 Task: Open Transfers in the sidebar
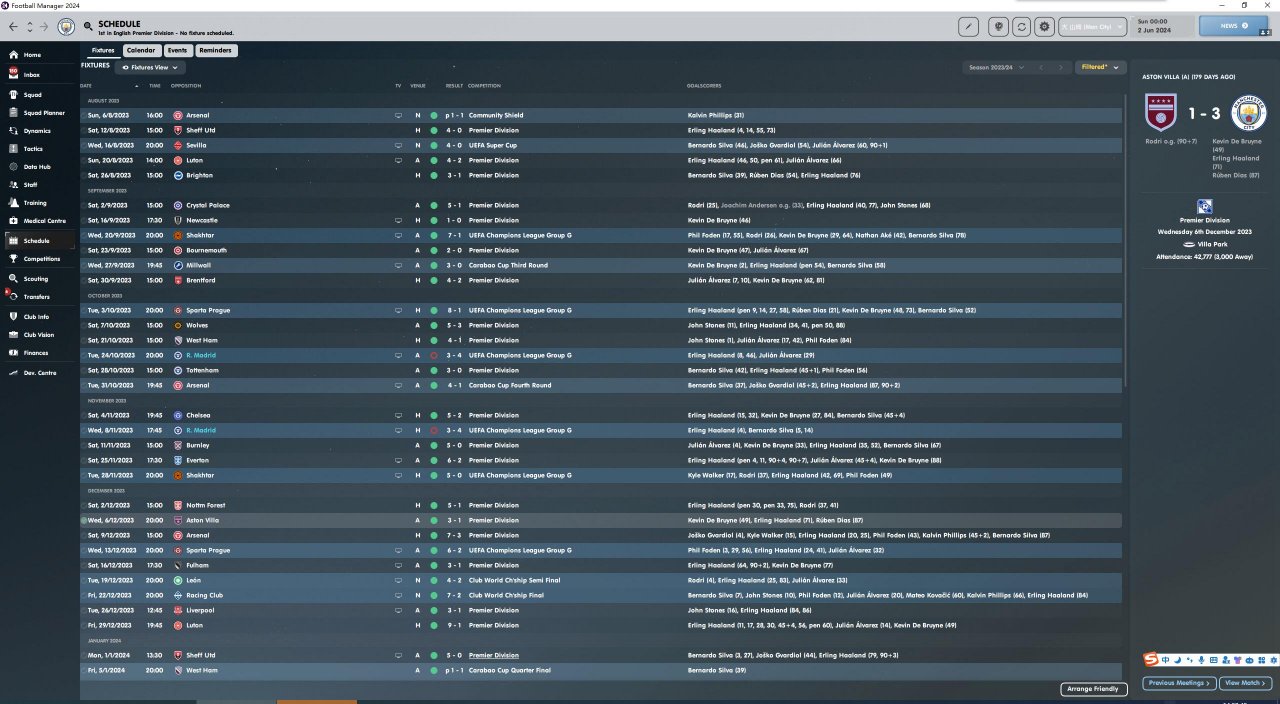[x=38, y=297]
